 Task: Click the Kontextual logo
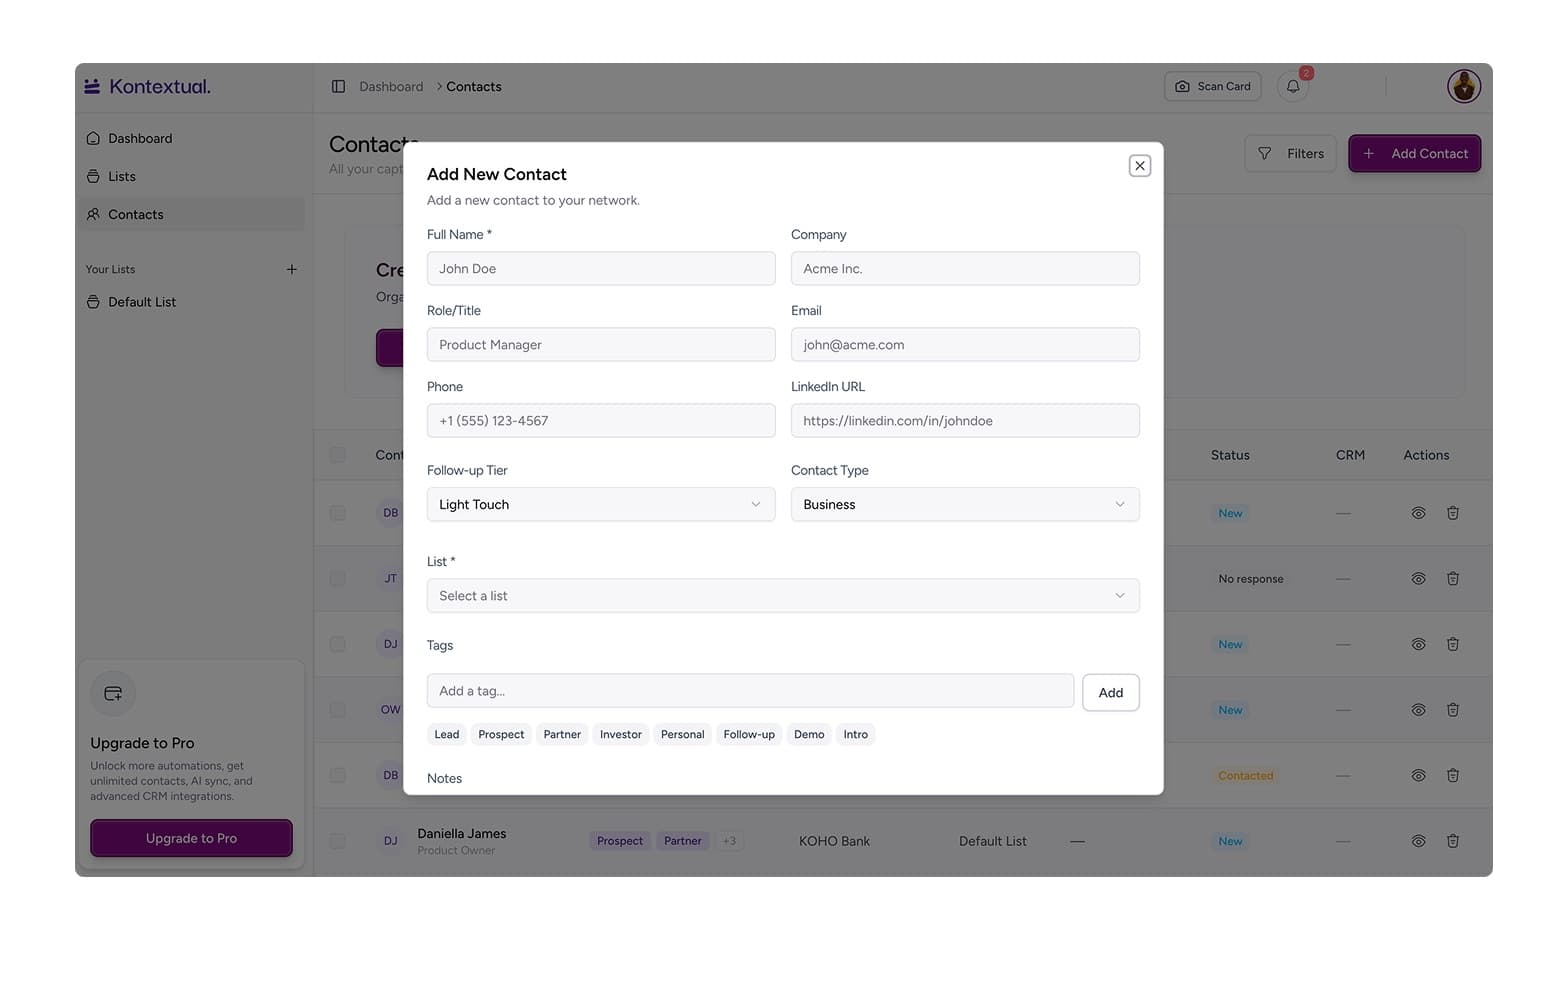click(147, 87)
